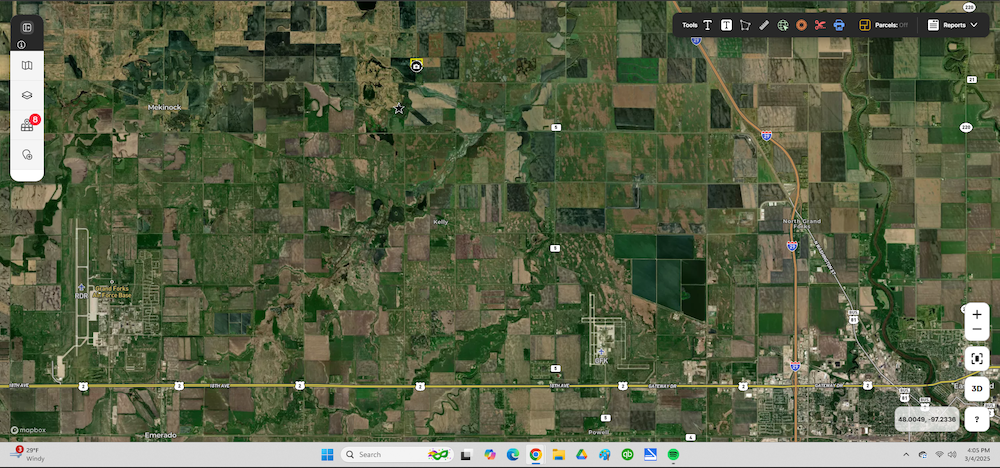Expand the Reports dropdown
Screen dimensions: 1000x468
pos(953,25)
